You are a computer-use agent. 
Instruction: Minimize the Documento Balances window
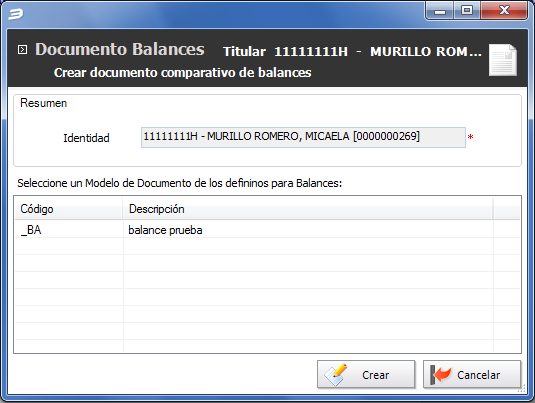(x=440, y=11)
